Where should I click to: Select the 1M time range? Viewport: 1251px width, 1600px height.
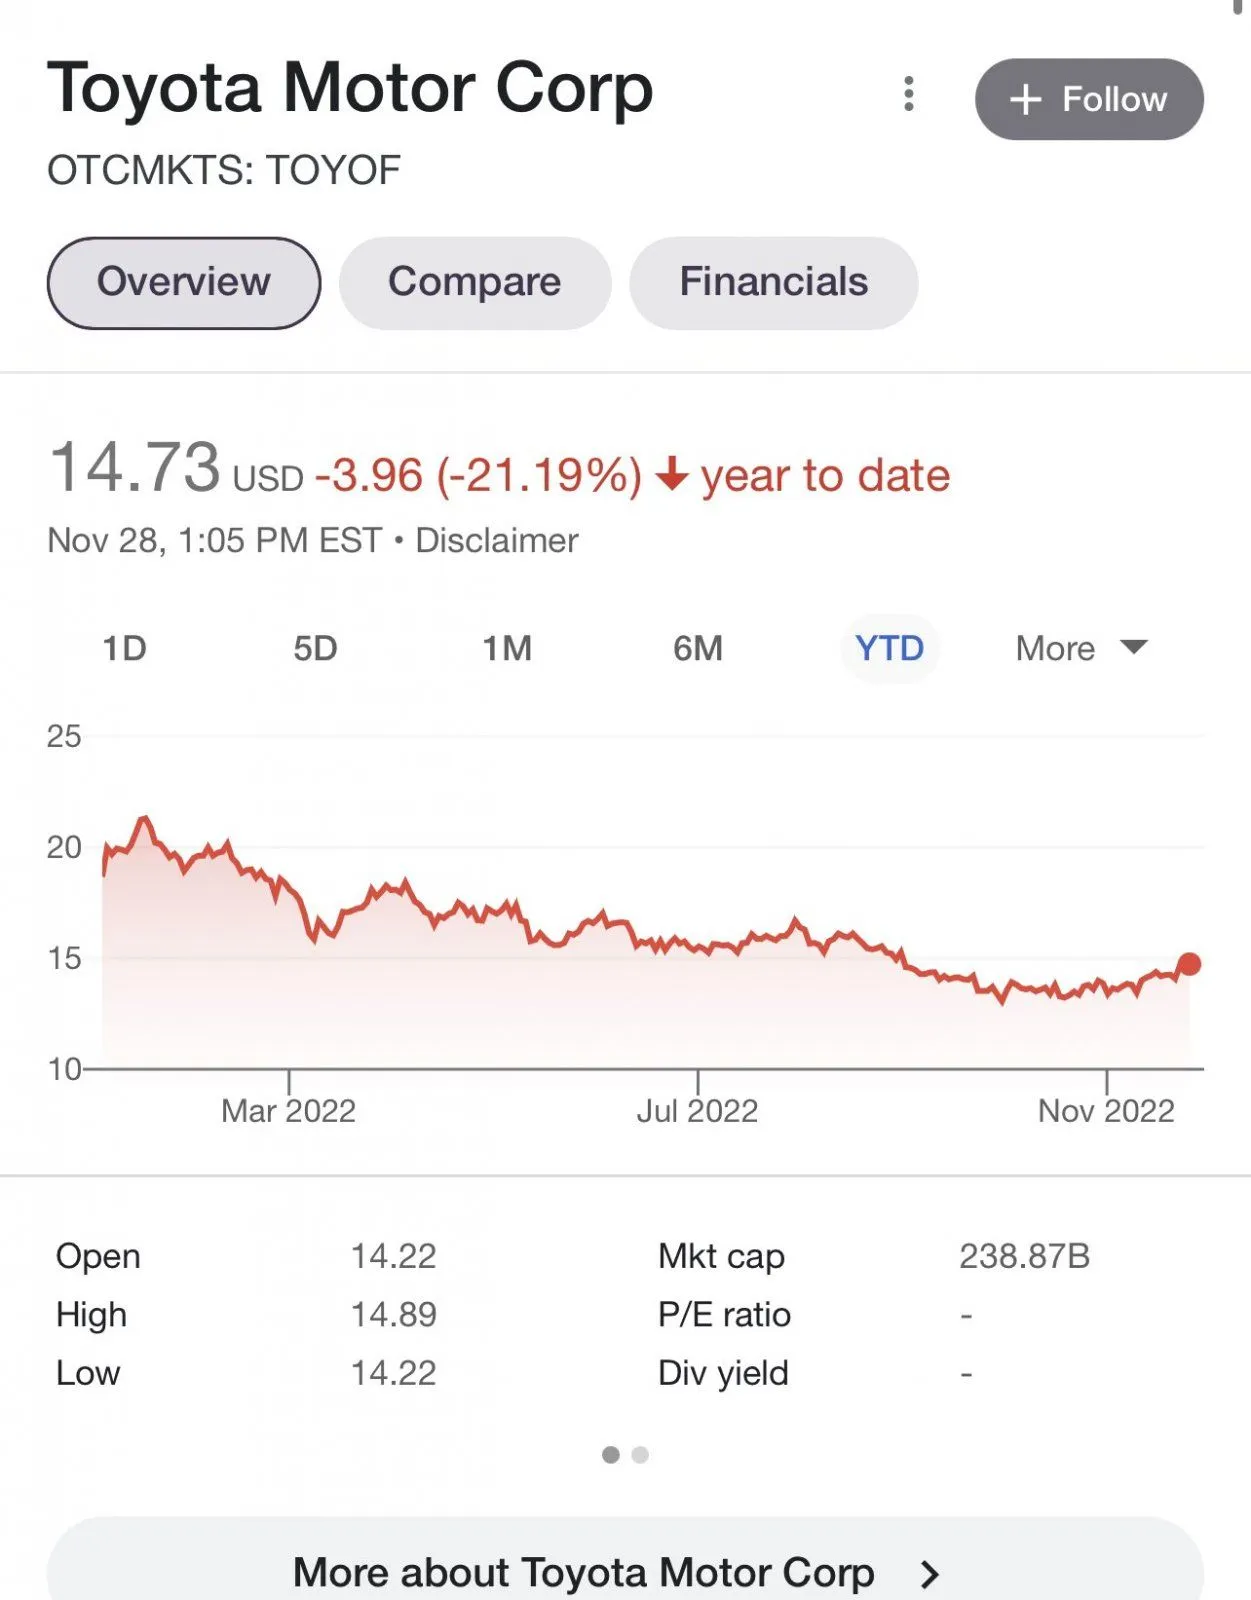click(507, 648)
